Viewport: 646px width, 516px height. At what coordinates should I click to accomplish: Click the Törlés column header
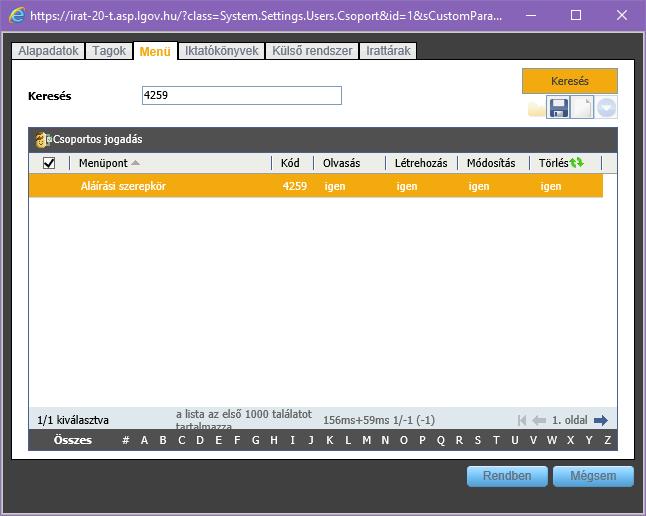click(553, 163)
